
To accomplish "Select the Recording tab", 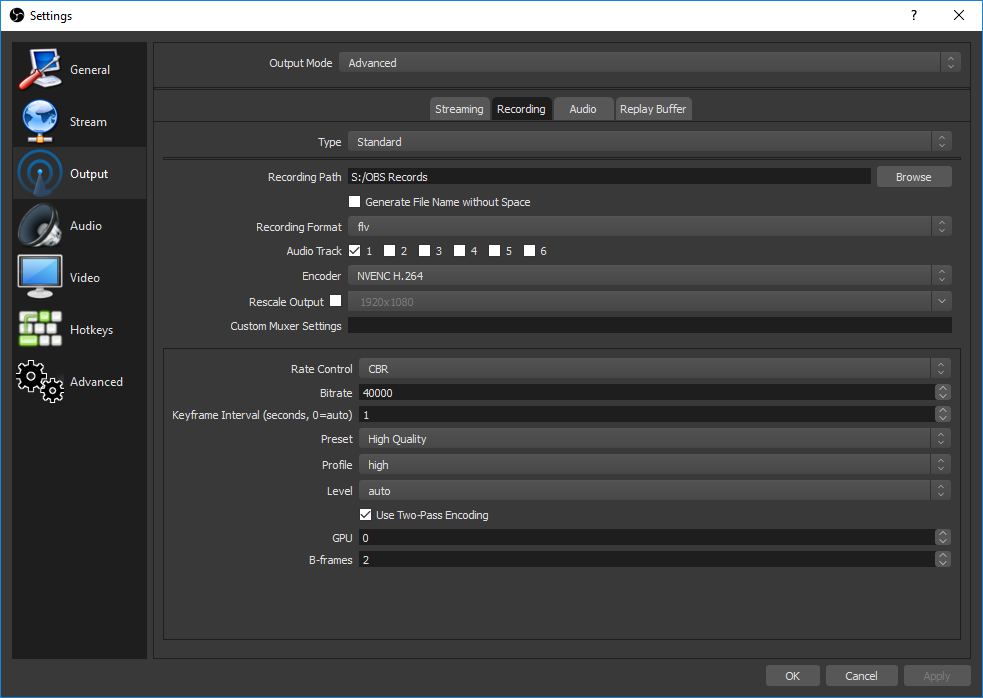I will tap(521, 108).
